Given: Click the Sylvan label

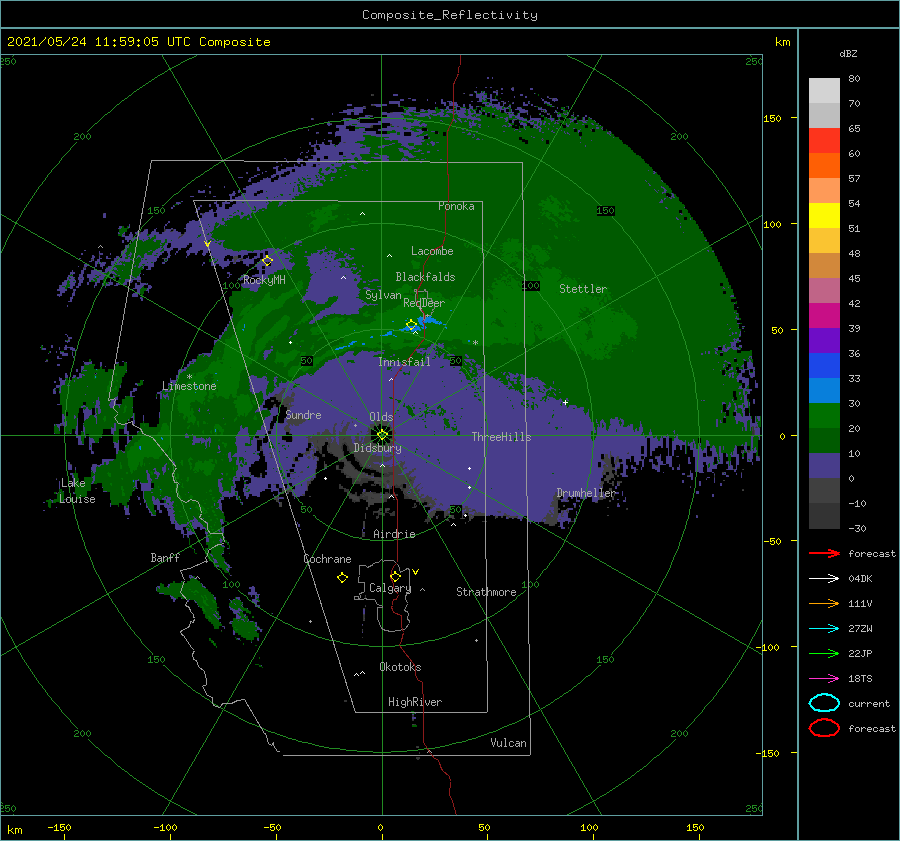Looking at the screenshot, I should click(383, 295).
